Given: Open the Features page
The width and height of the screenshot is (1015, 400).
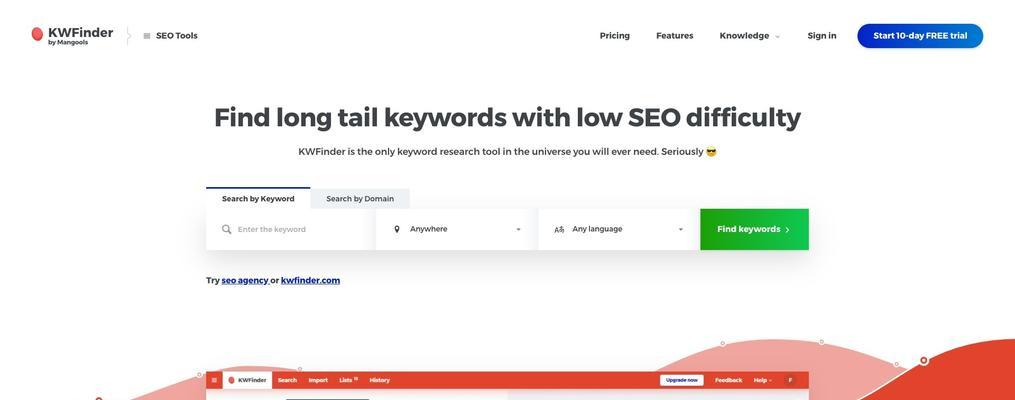Looking at the screenshot, I should tap(675, 36).
